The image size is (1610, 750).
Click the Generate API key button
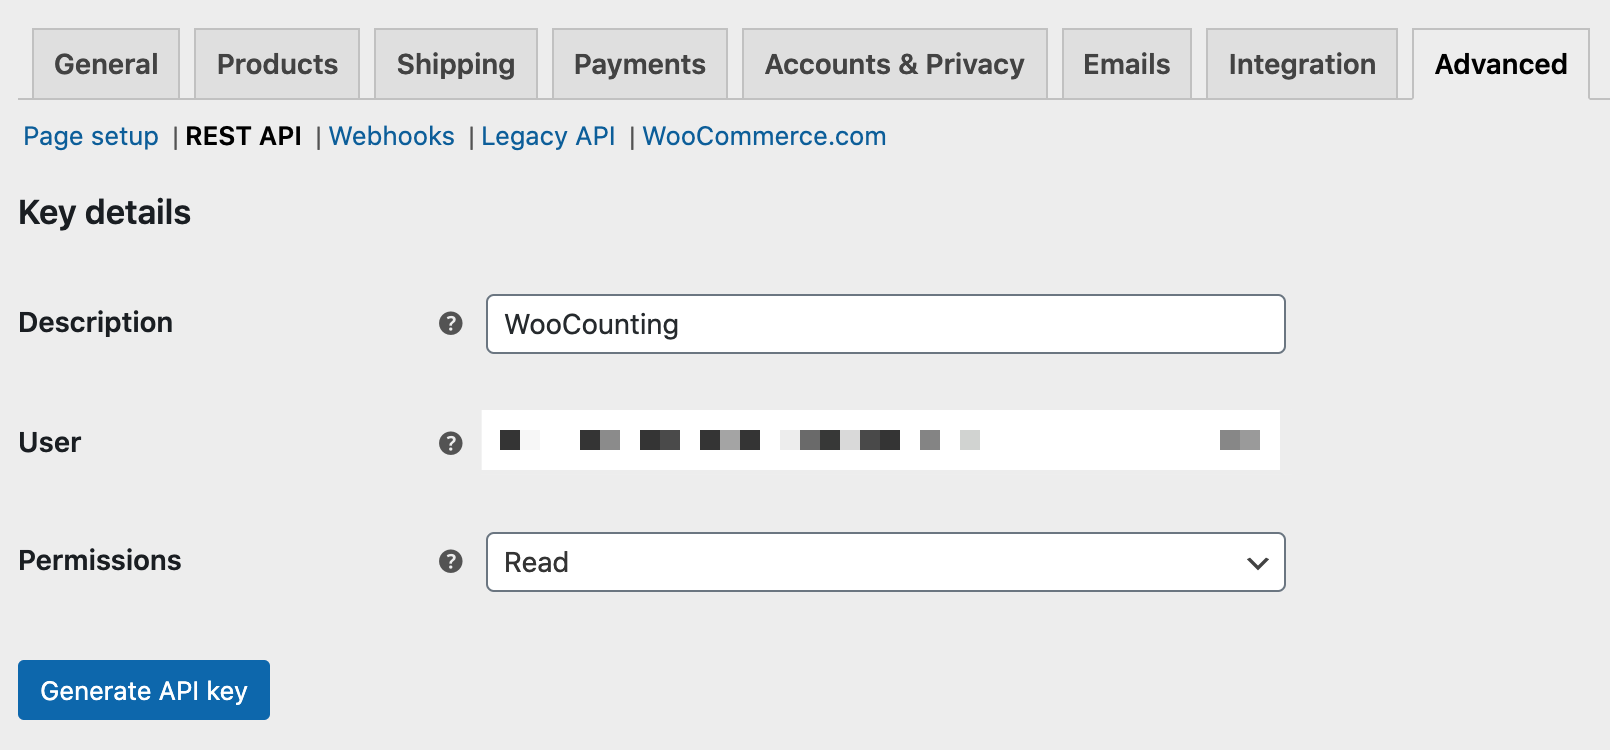144,690
